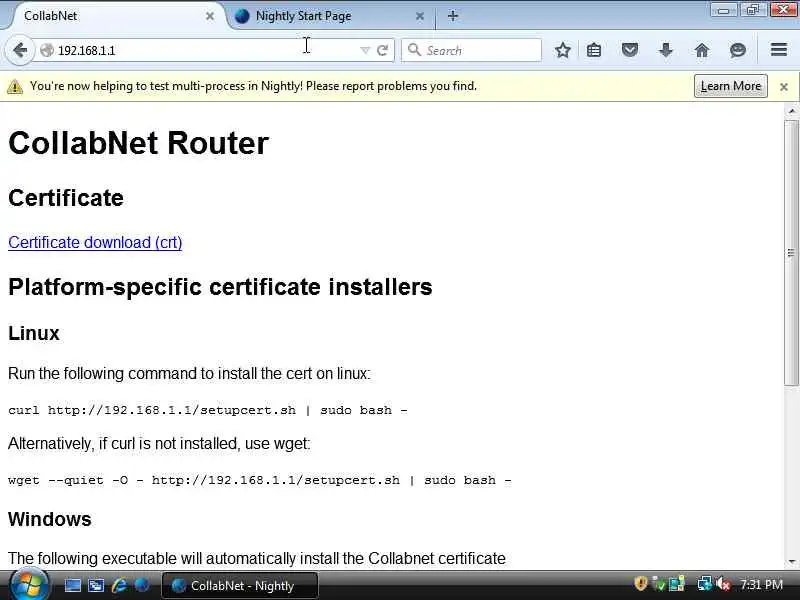Click the scrollbar down arrow
The image size is (800, 600).
click(x=792, y=562)
